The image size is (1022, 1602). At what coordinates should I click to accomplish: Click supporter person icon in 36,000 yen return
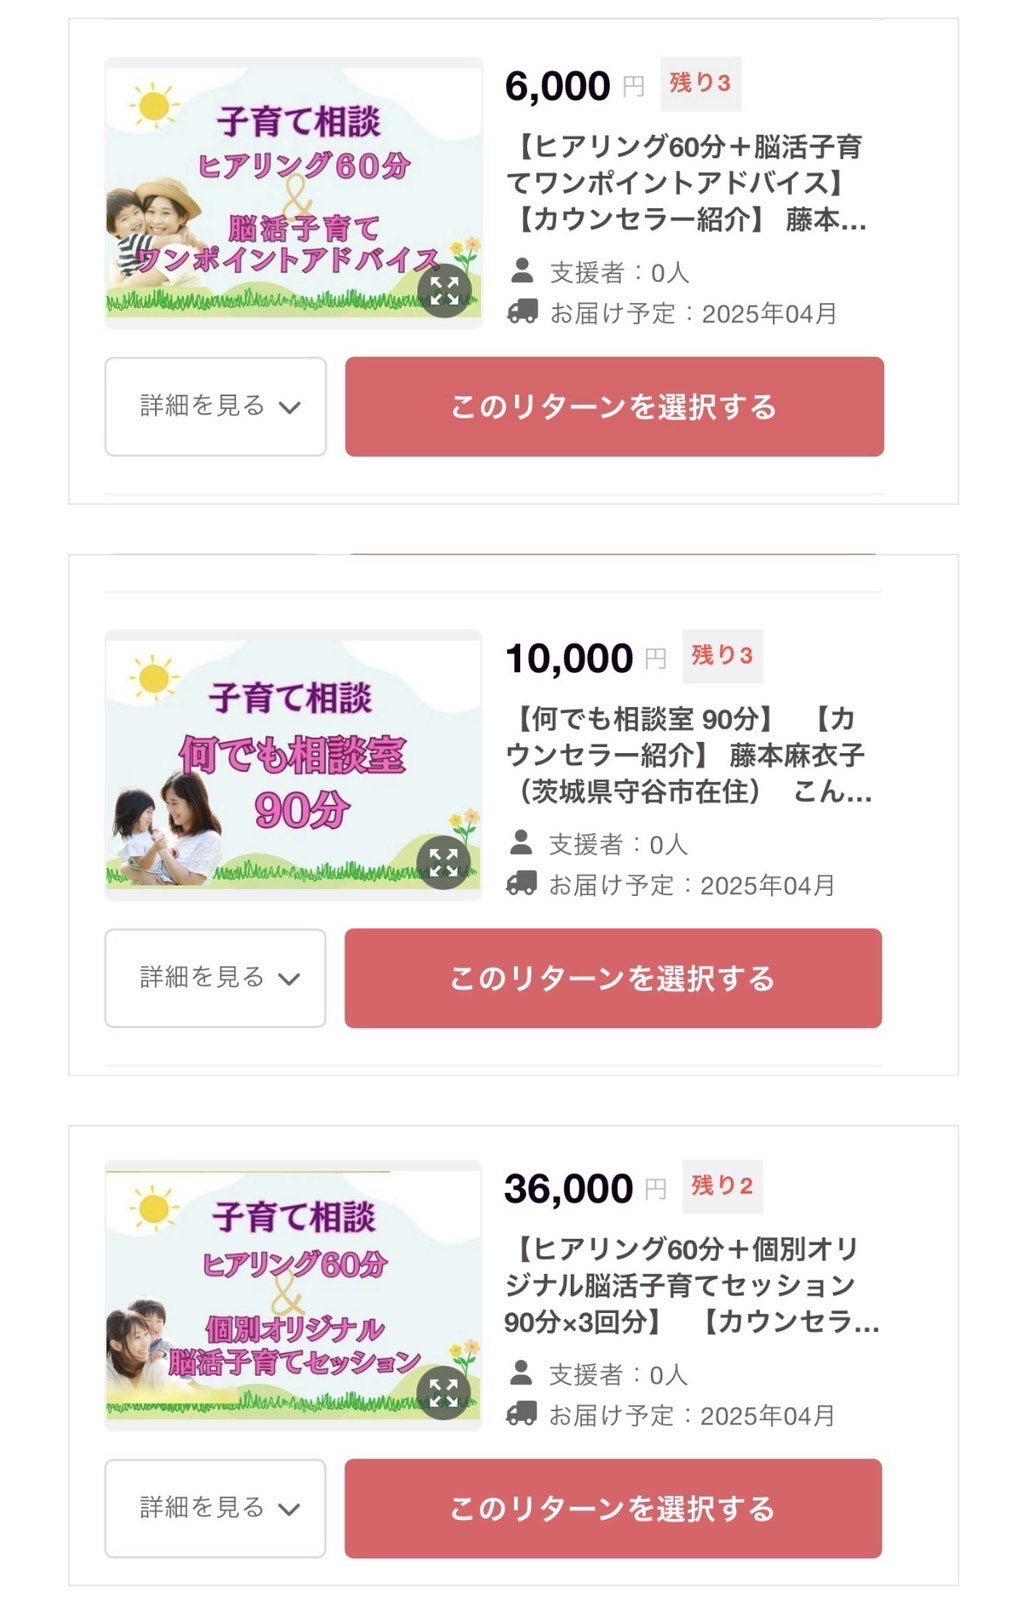pyautogui.click(x=521, y=1373)
